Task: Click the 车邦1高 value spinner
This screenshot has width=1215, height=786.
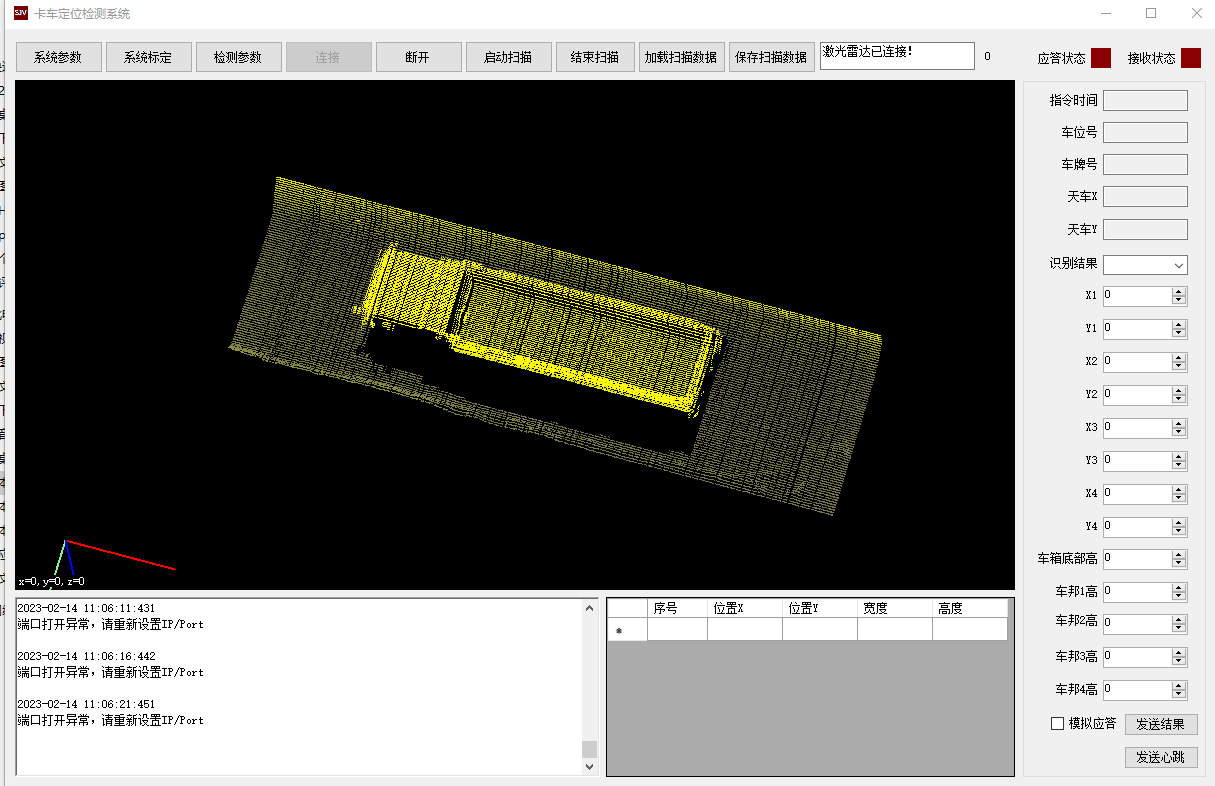Action: (1145, 591)
